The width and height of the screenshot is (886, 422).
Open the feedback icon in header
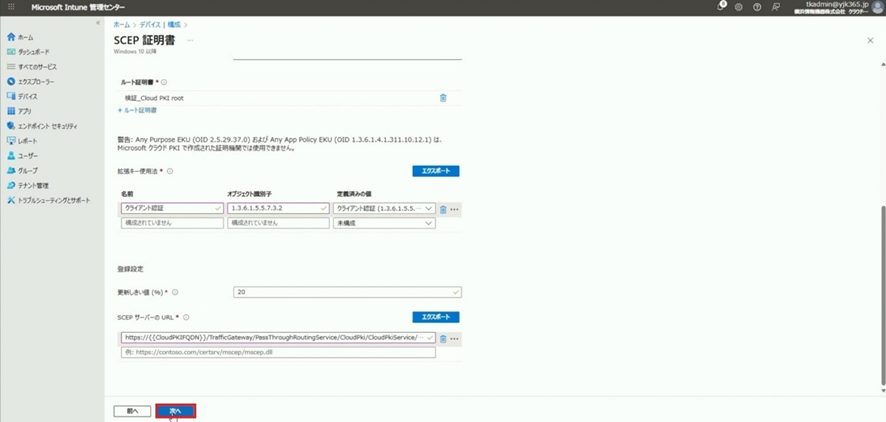(775, 7)
